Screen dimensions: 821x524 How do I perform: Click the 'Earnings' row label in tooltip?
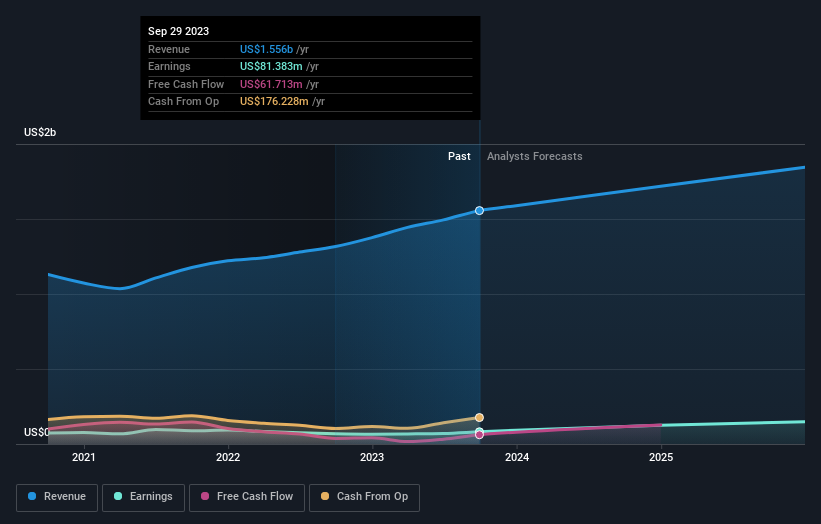click(169, 66)
